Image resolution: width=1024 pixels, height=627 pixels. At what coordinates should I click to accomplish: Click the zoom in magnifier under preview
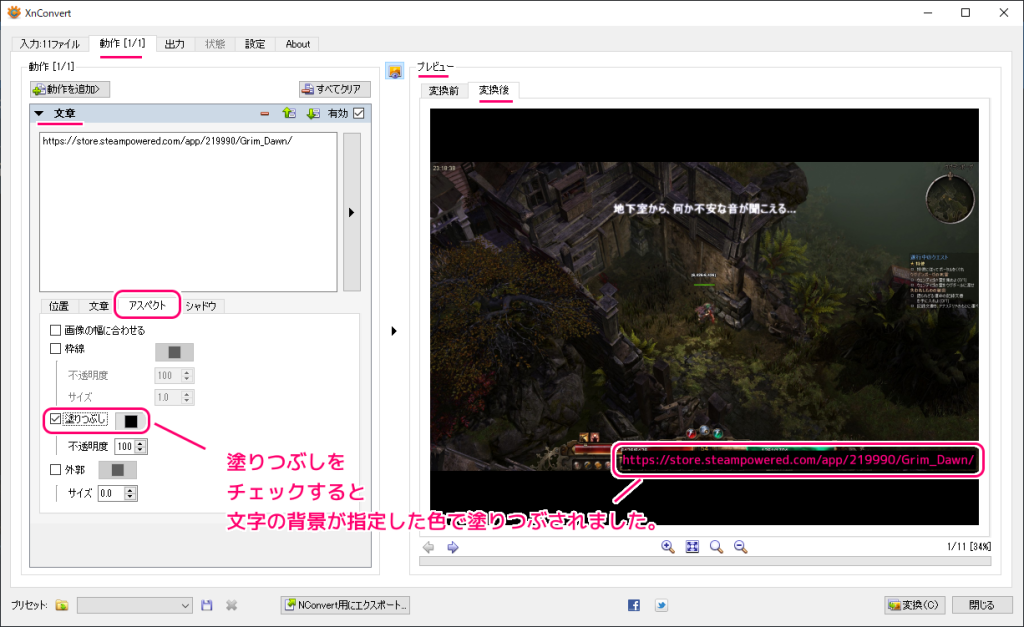(x=668, y=547)
